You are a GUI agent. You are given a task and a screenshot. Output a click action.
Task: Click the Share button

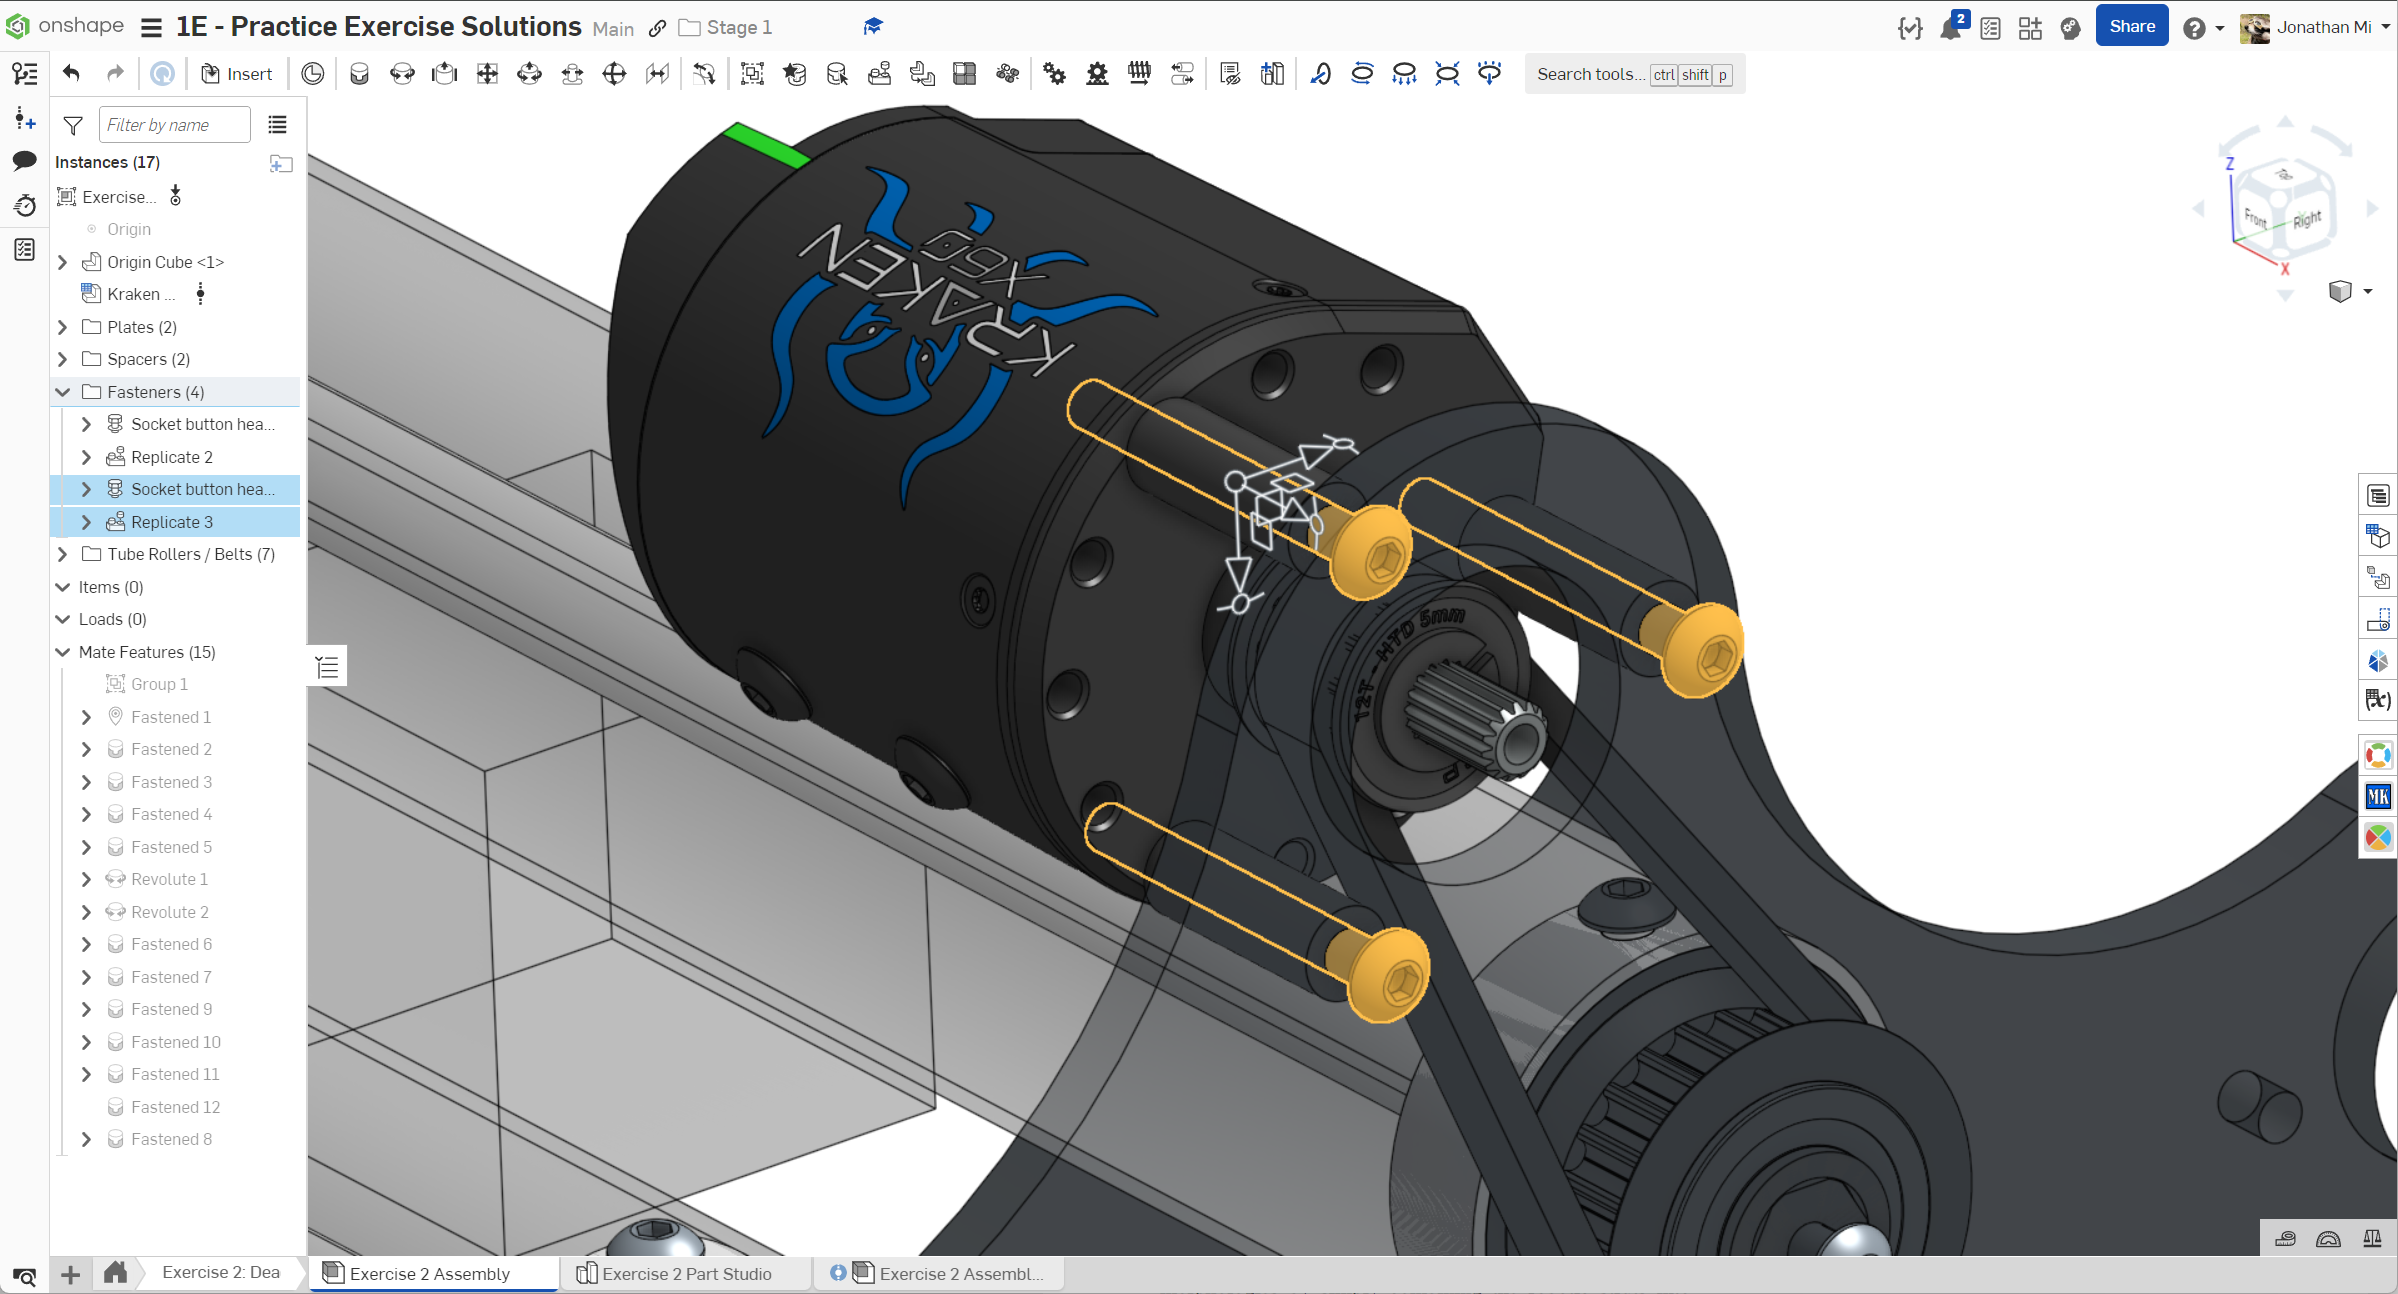pos(2131,27)
